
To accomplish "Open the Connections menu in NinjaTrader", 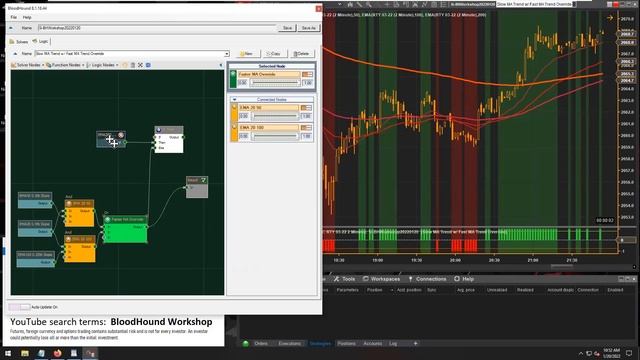I will pyautogui.click(x=427, y=279).
